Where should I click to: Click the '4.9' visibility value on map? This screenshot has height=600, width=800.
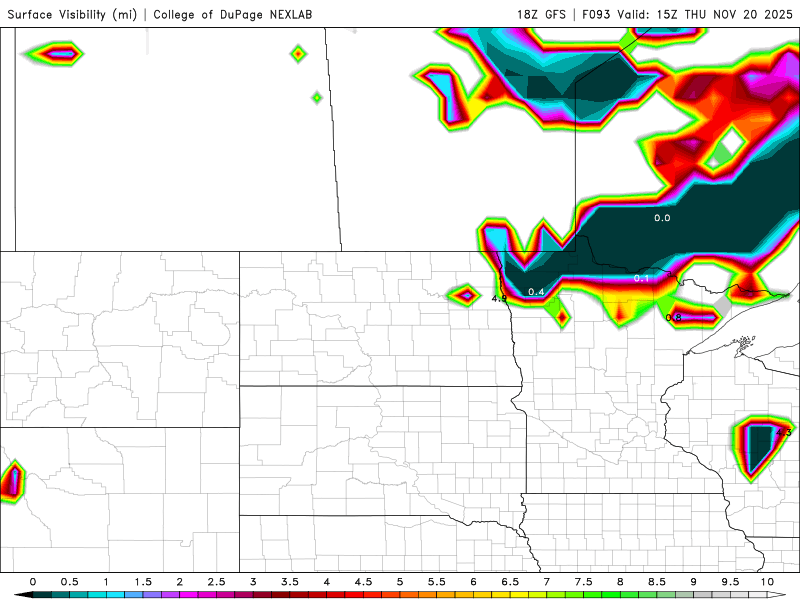tap(499, 298)
